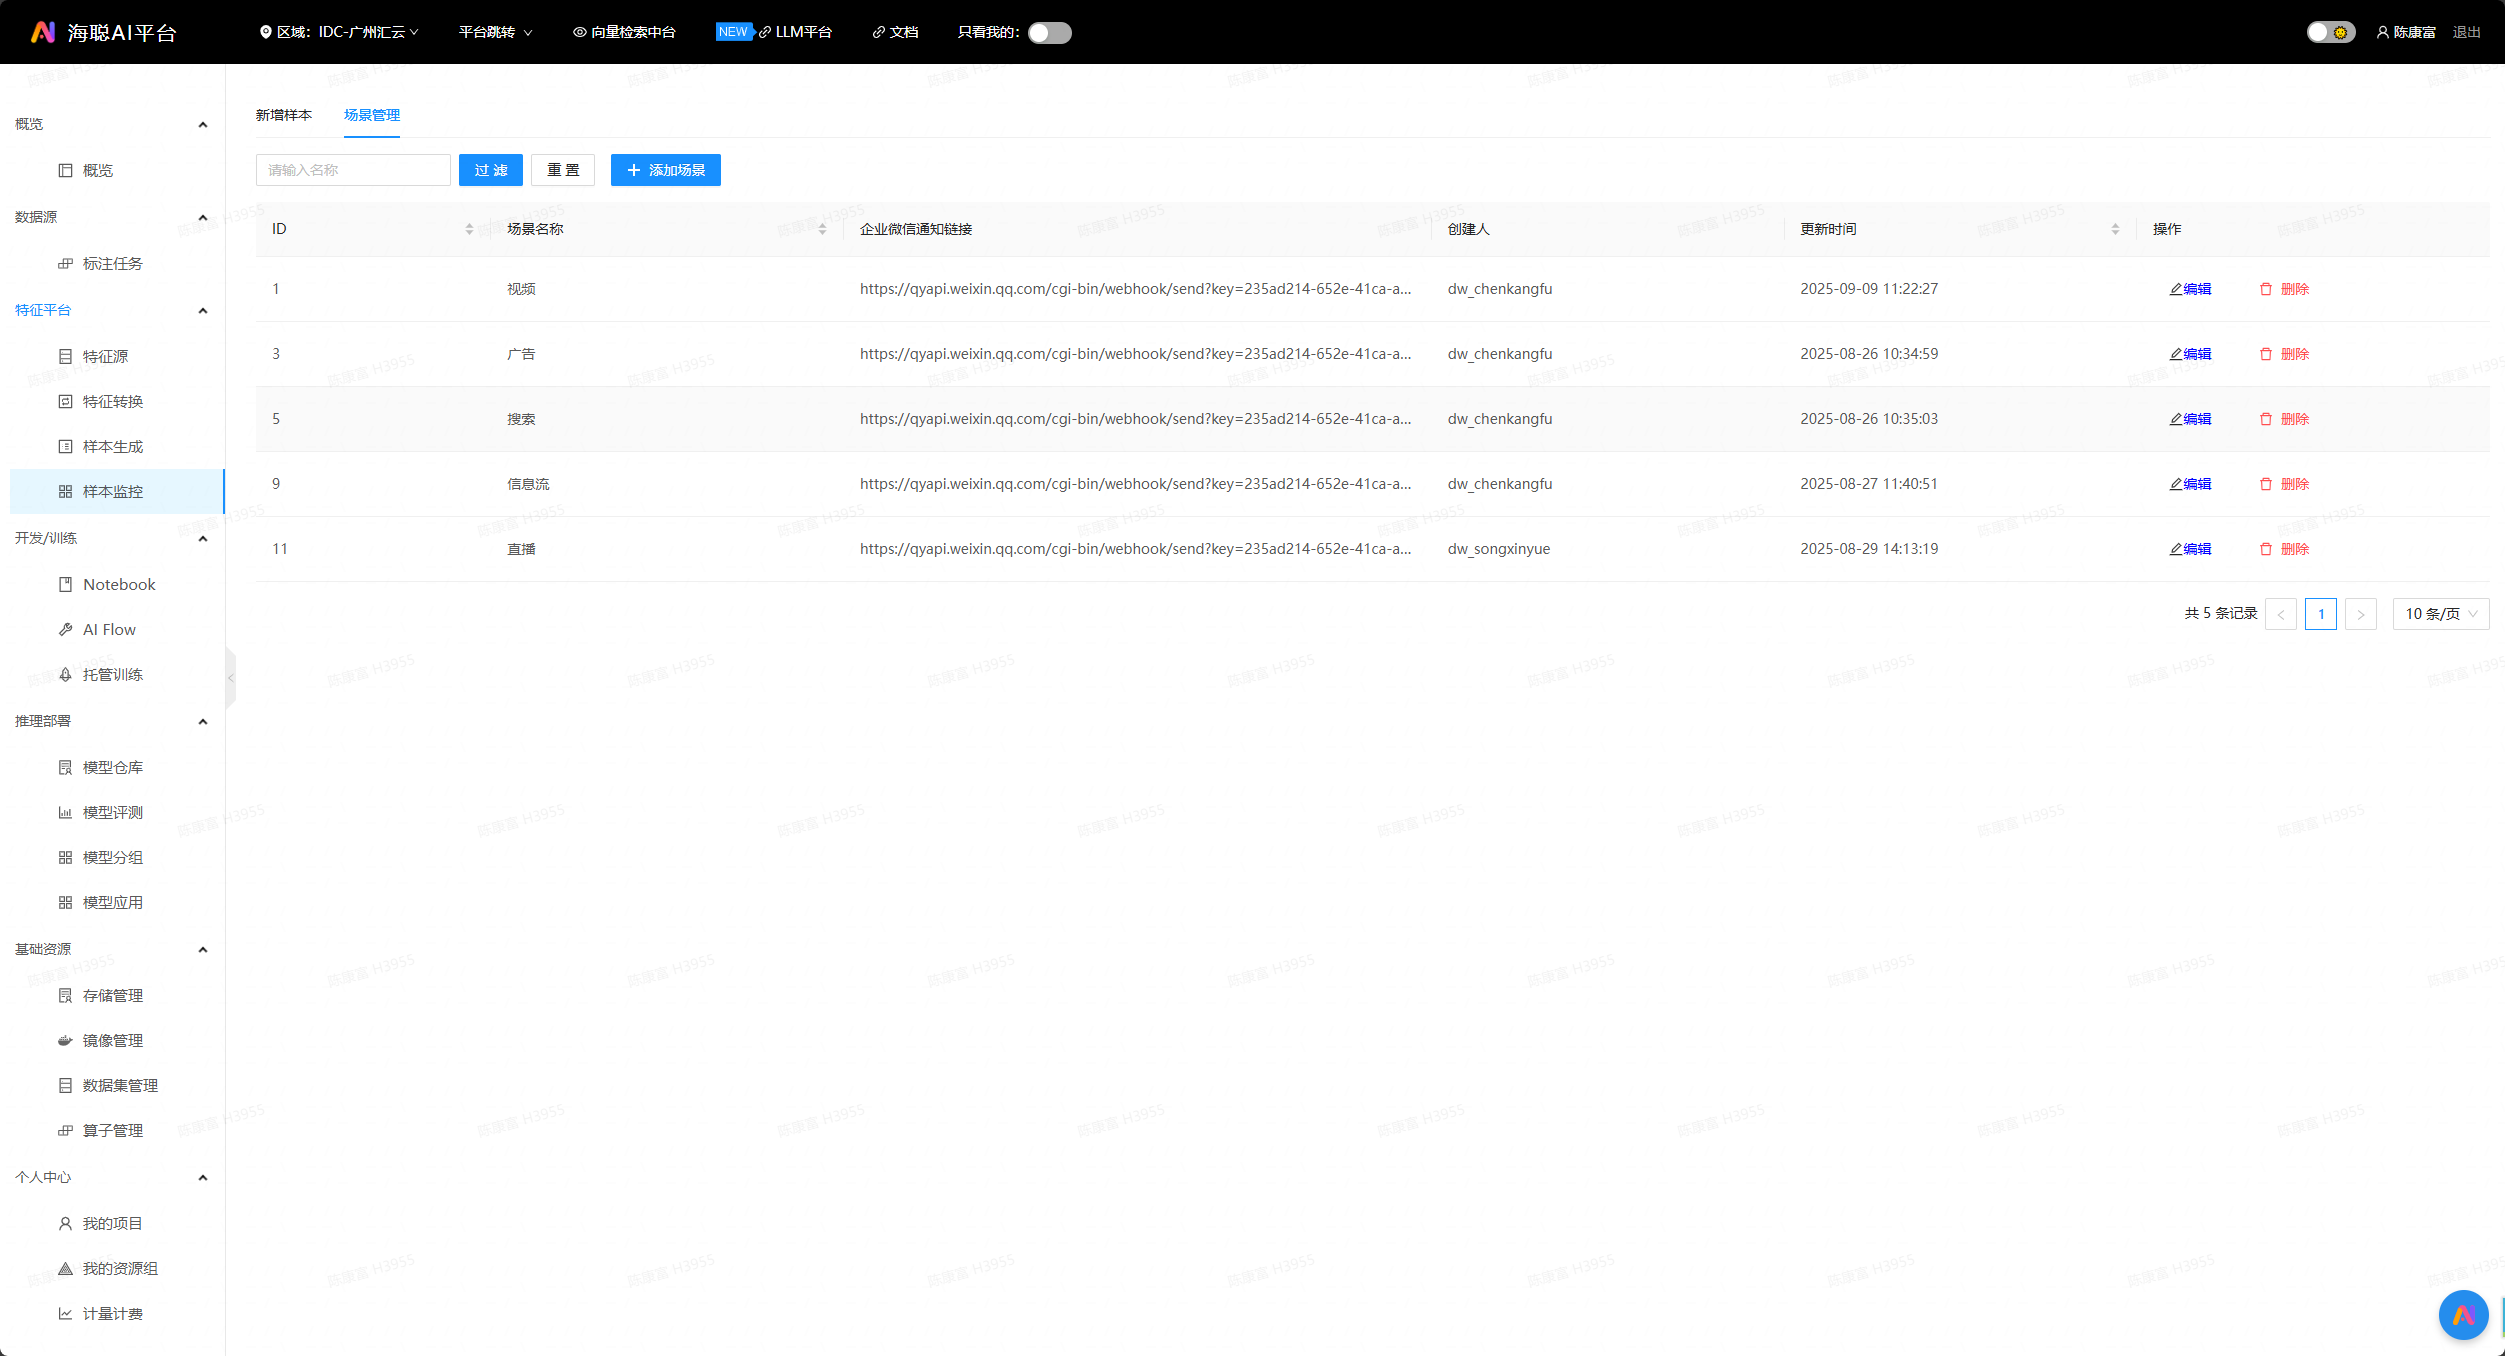
Task: Collapse the 推理部署 sidebar section
Action: tap(203, 721)
